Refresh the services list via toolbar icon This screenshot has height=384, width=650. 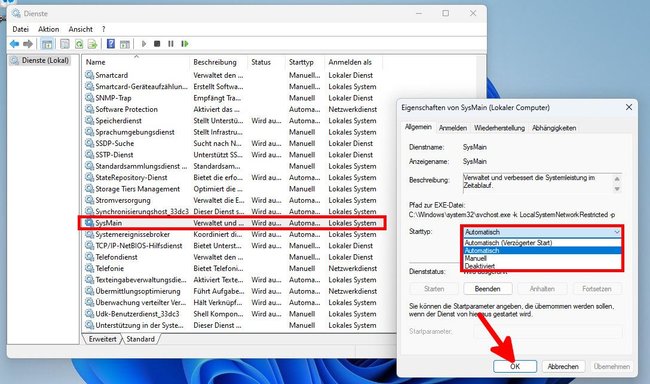tap(79, 44)
